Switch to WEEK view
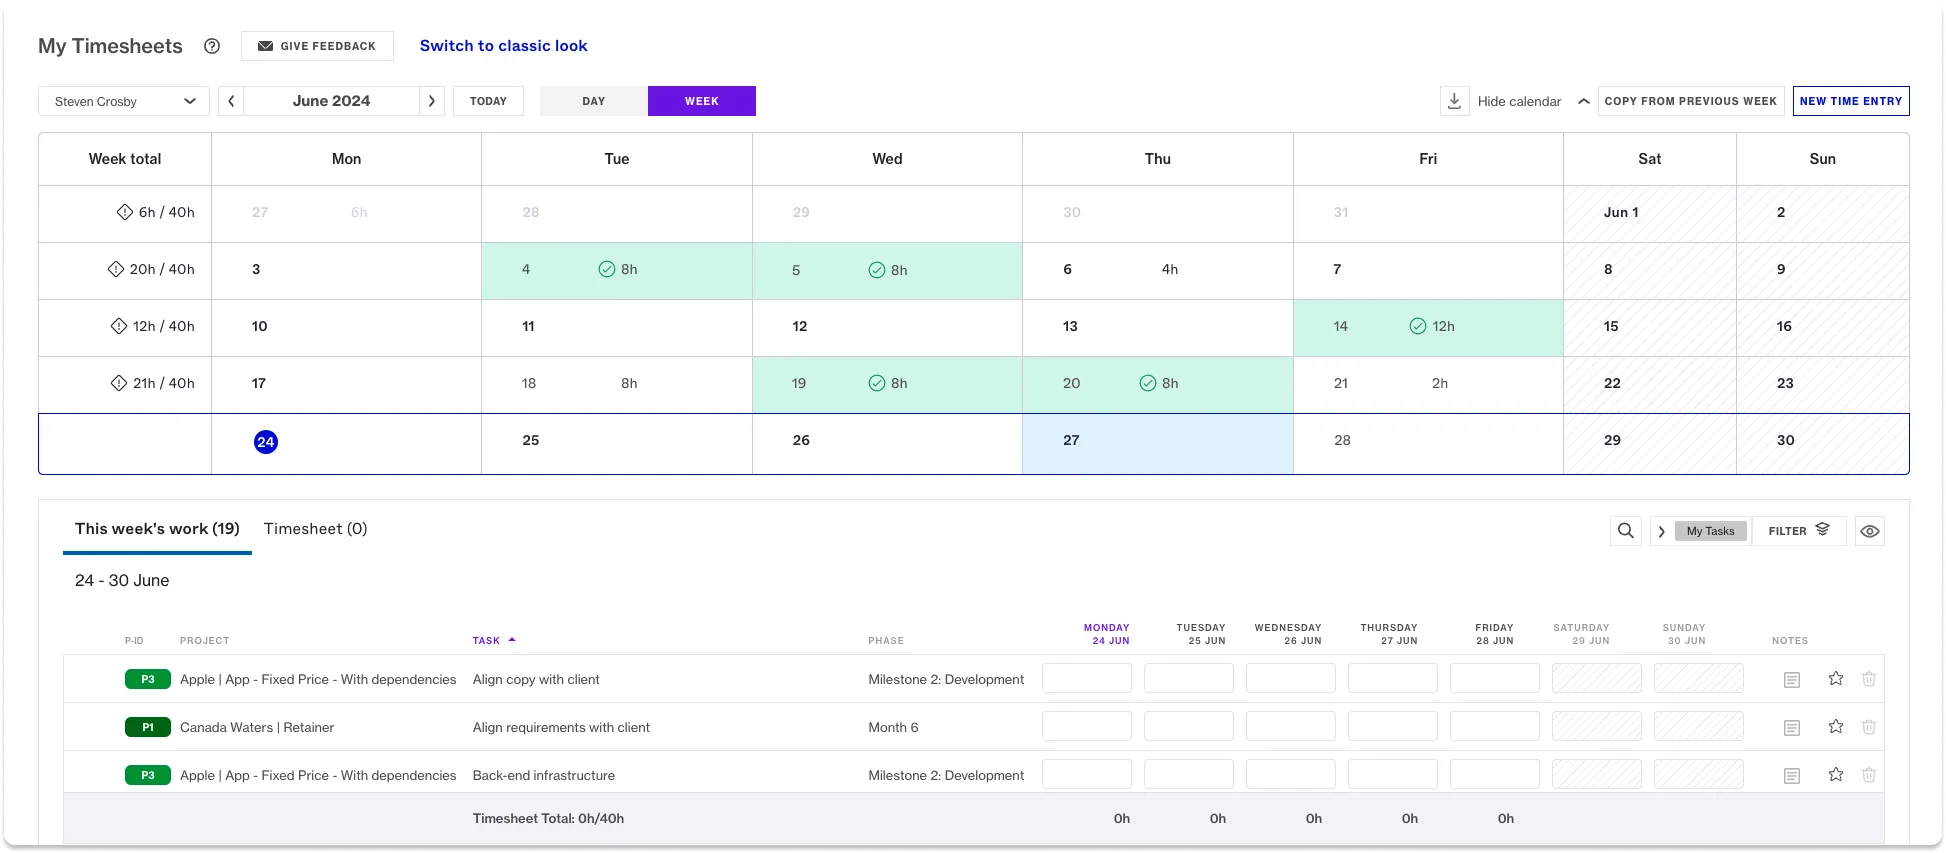This screenshot has width=1946, height=853. (702, 101)
